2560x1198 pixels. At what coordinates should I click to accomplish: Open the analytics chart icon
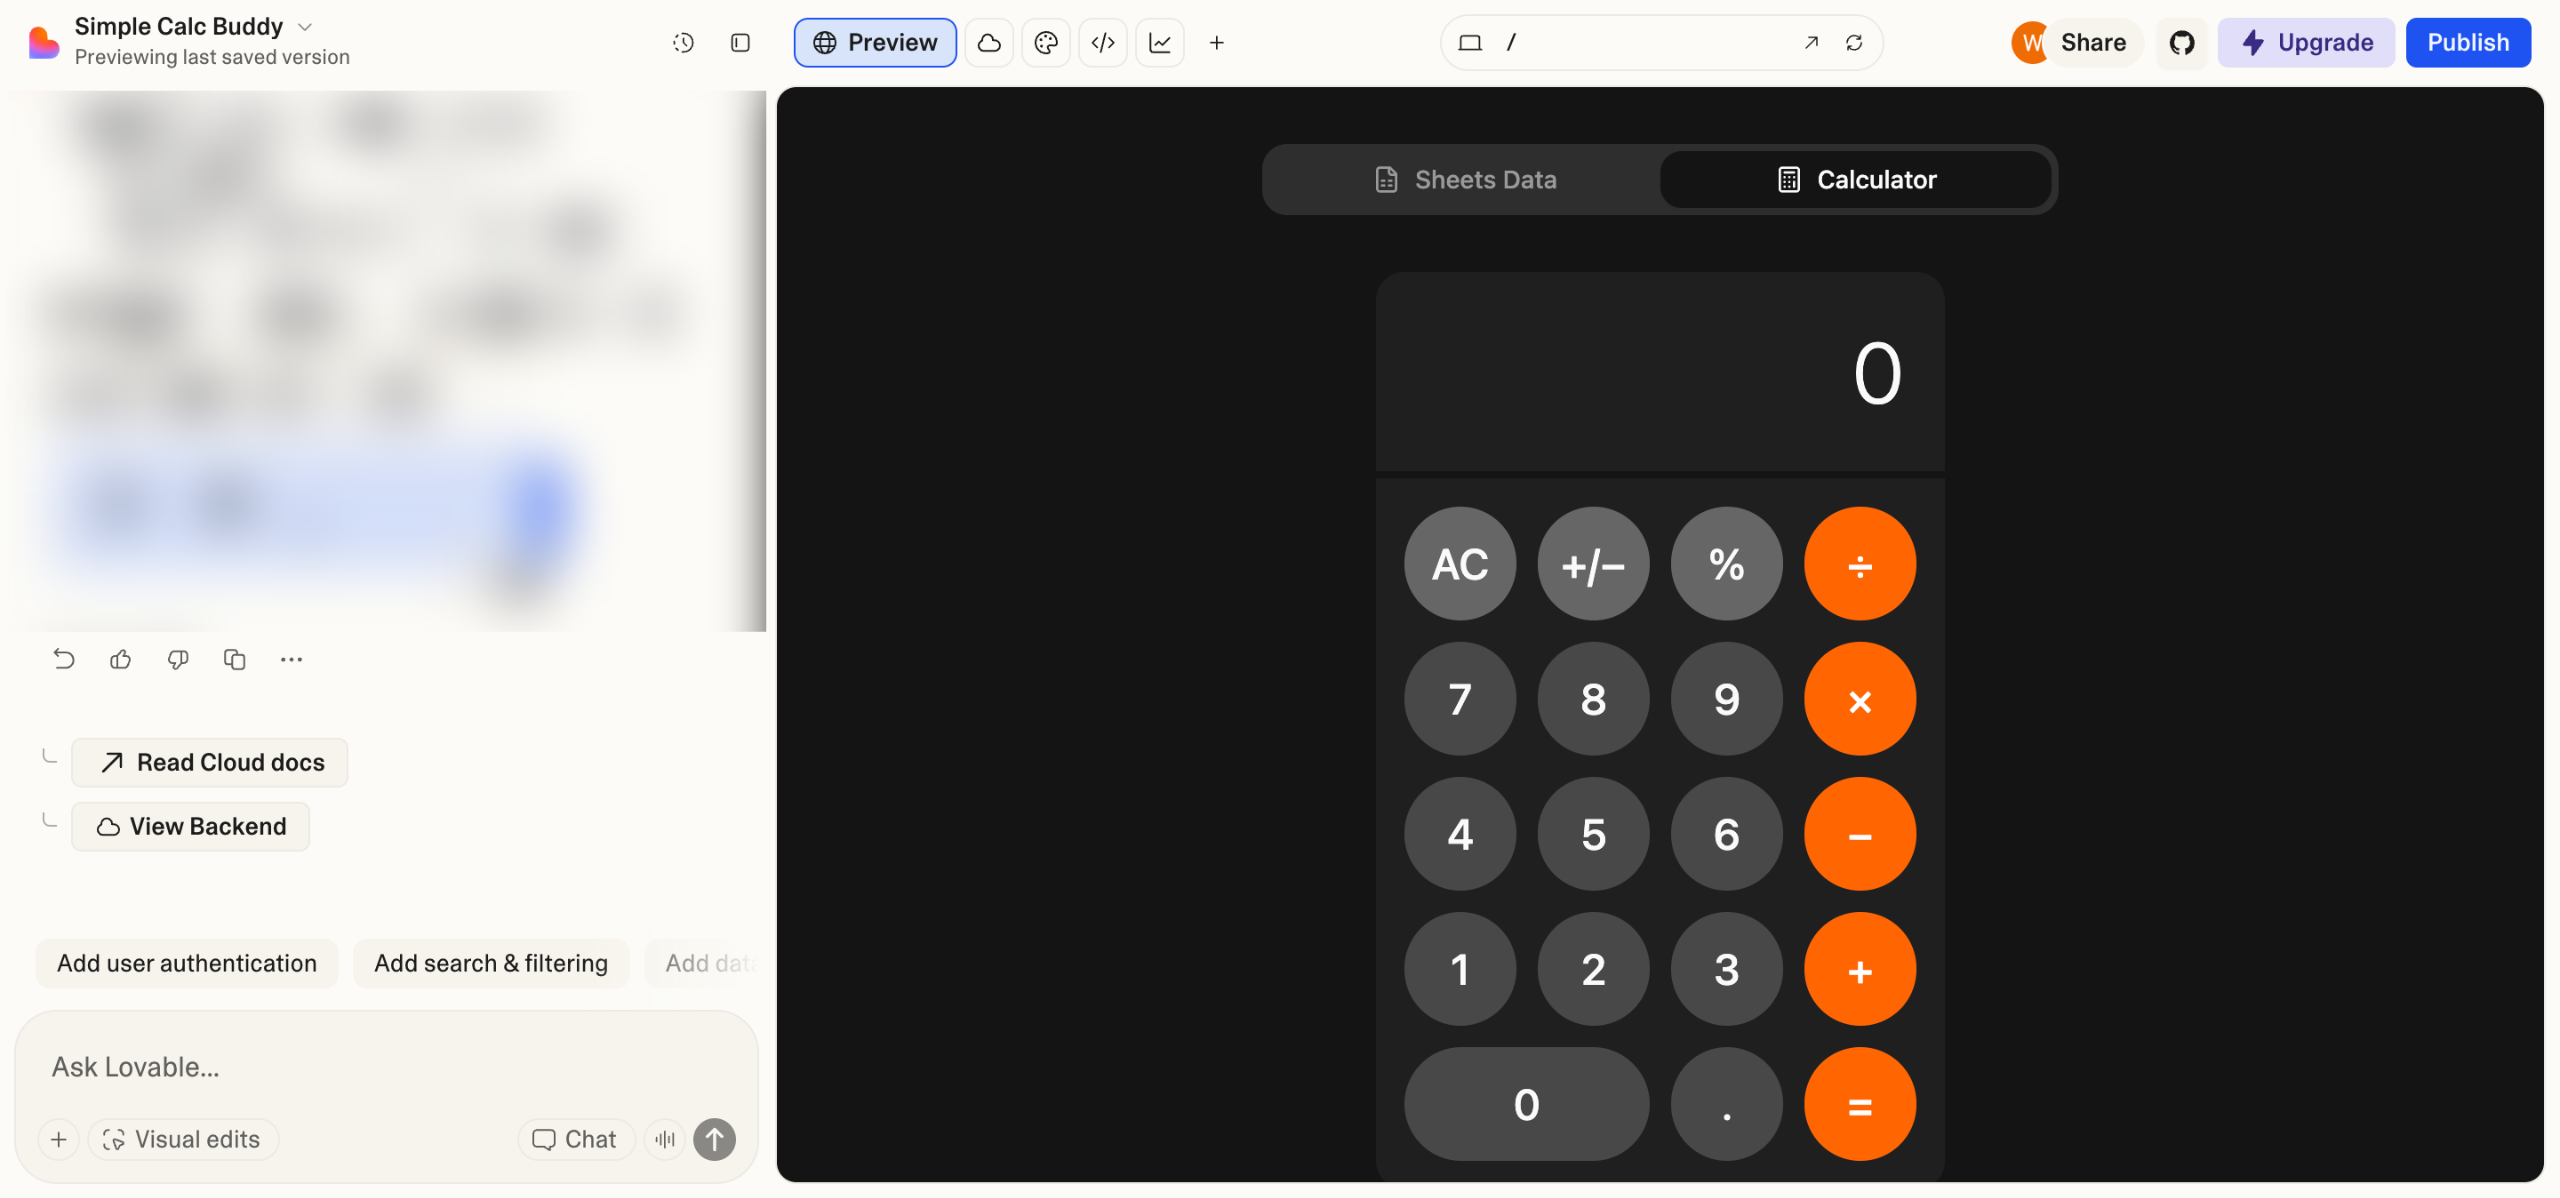(1160, 43)
